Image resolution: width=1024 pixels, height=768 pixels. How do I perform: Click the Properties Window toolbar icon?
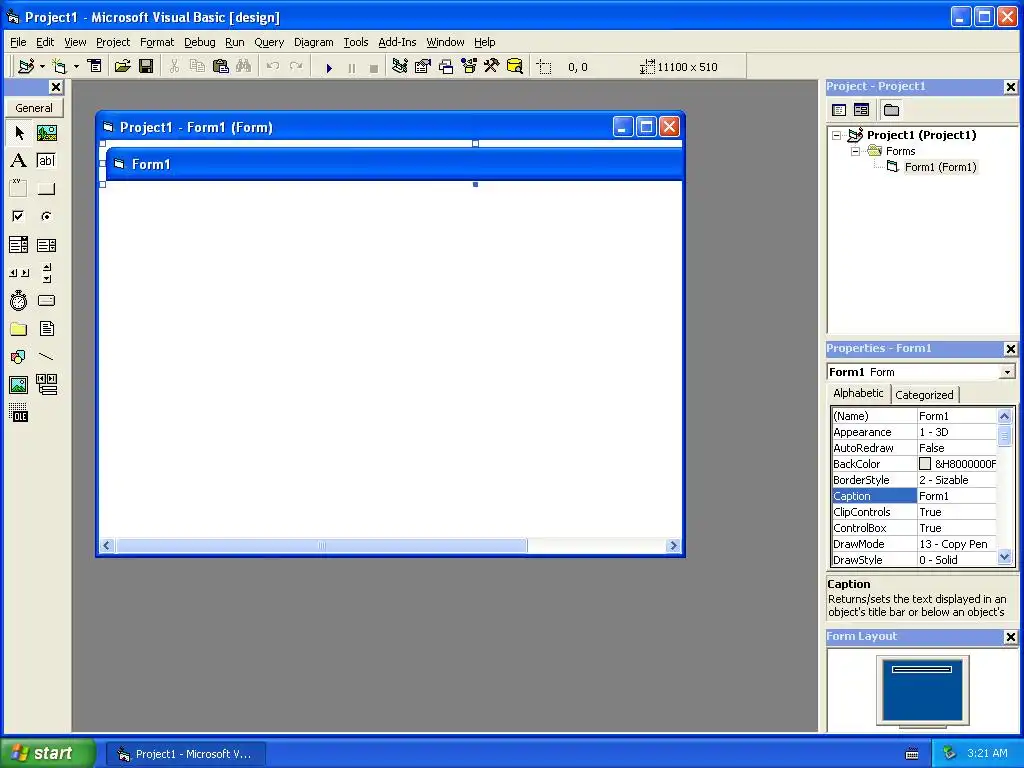(423, 67)
